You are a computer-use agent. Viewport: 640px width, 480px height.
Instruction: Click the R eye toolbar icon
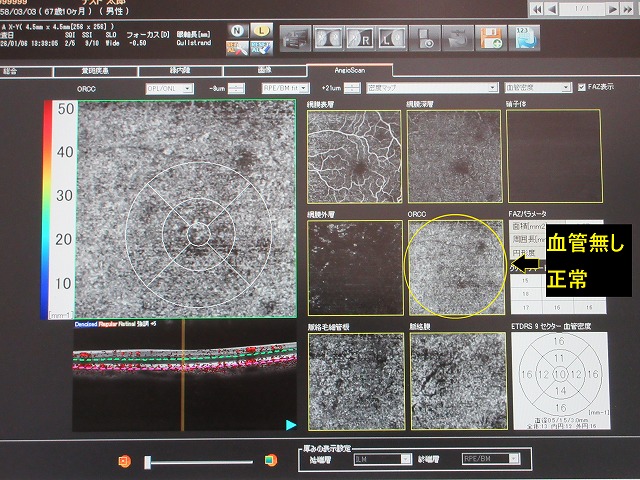[x=360, y=39]
